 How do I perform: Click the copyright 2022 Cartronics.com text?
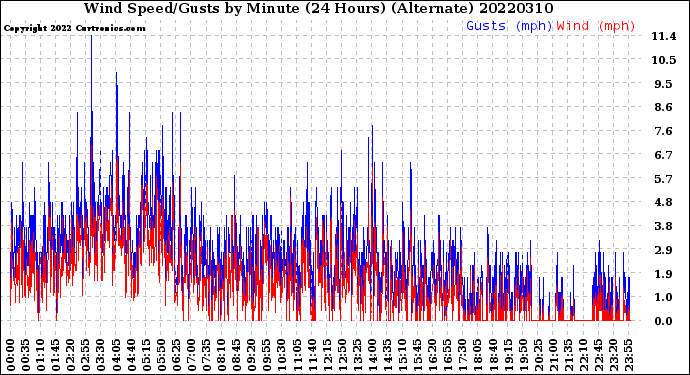pyautogui.click(x=74, y=28)
